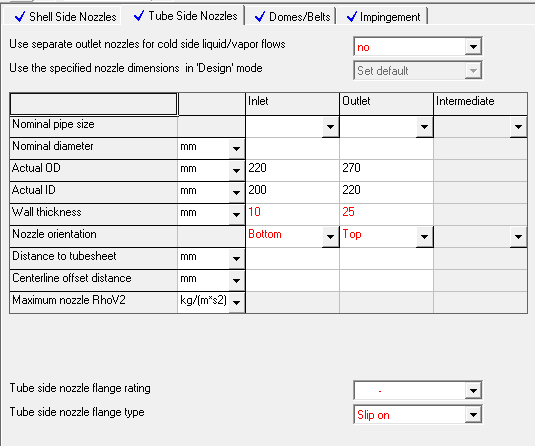Screen dimensions: 535x446
Task: Open the Domes/Belts tab
Action: pyautogui.click(x=292, y=16)
